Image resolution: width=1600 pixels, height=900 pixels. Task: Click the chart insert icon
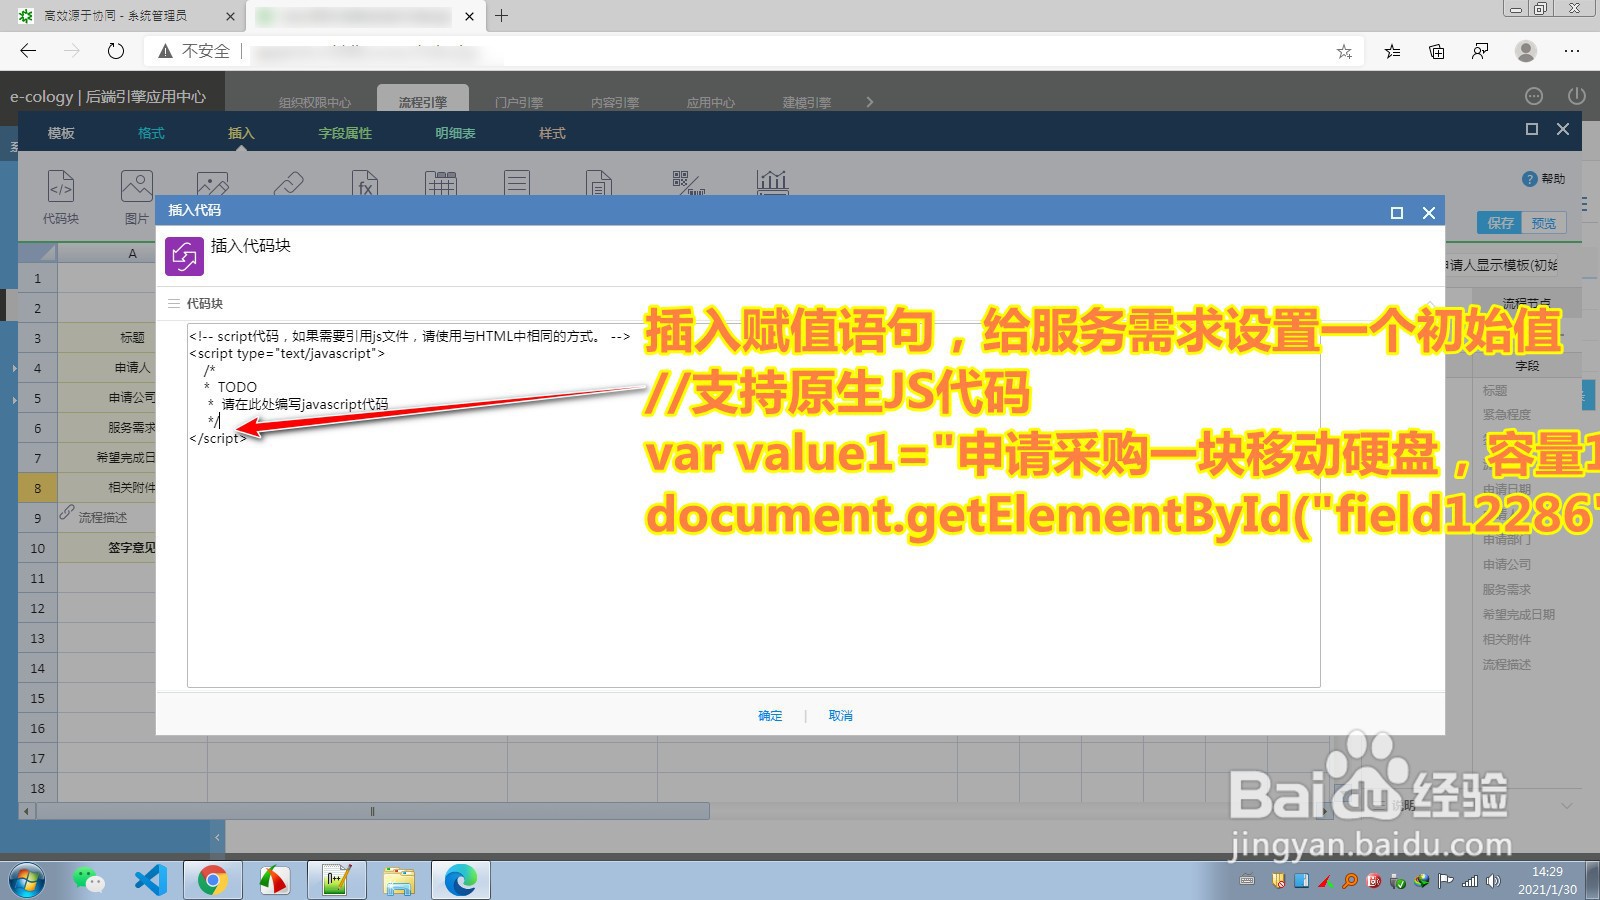click(x=772, y=183)
